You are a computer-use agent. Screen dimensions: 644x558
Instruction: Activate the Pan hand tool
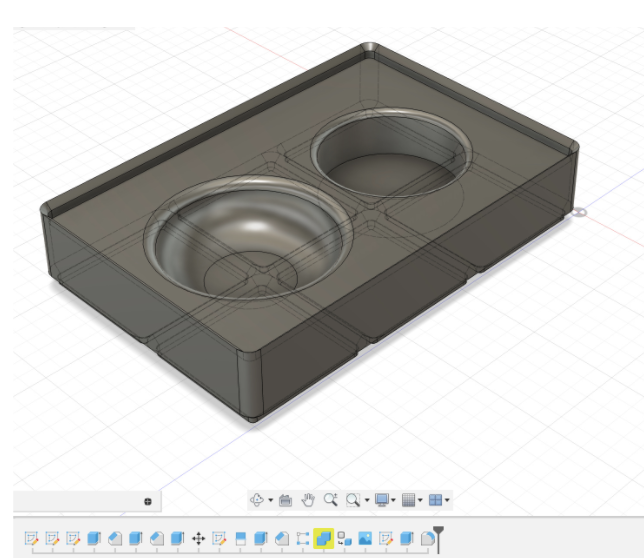(x=308, y=500)
